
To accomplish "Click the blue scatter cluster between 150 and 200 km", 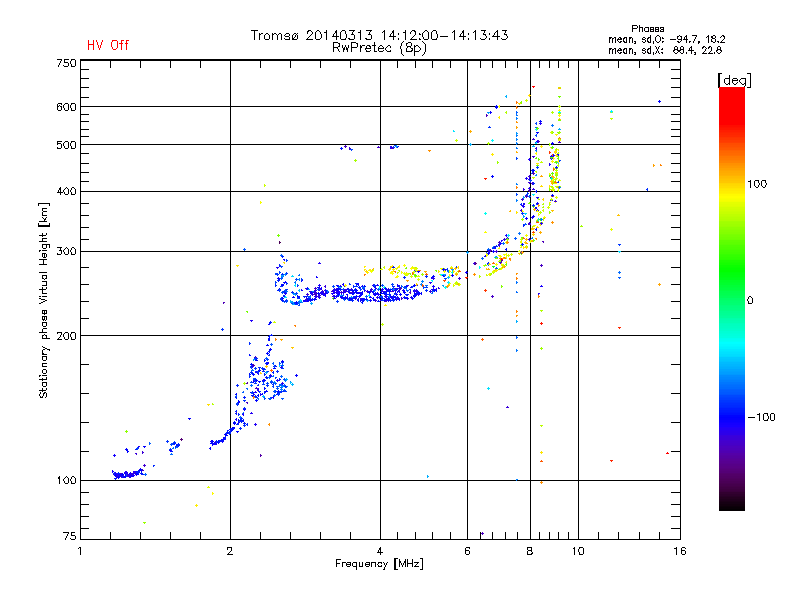I will pos(267,380).
